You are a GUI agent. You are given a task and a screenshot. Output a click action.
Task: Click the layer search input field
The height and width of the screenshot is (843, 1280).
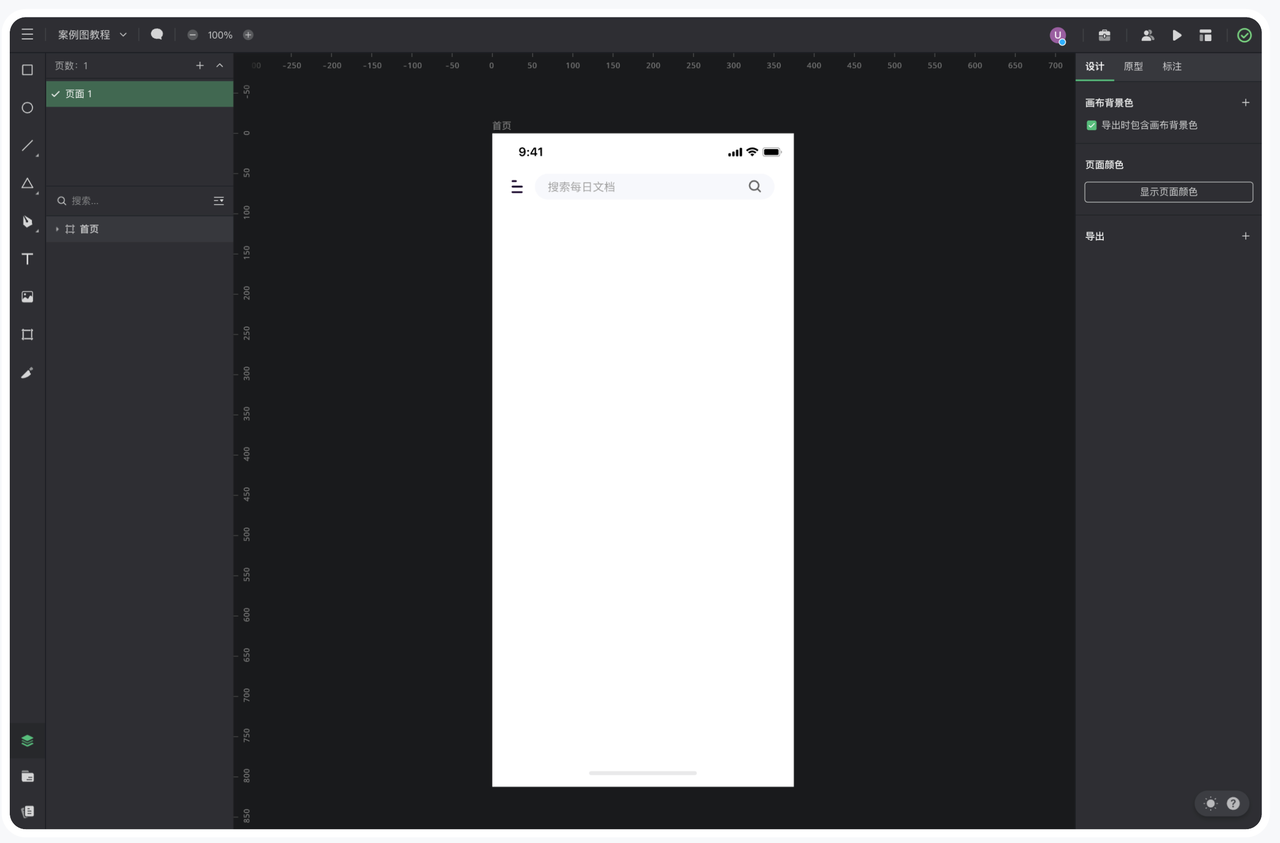[x=135, y=201]
